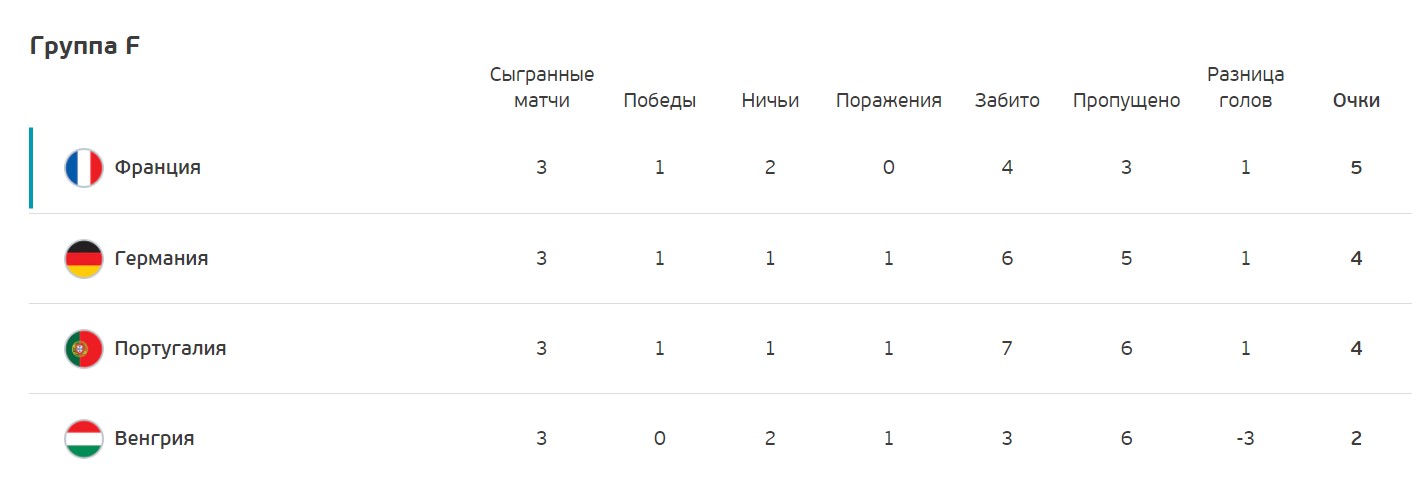Click Hungary's goal difference -3
Viewport: 1428px width, 487px height.
(x=1245, y=439)
